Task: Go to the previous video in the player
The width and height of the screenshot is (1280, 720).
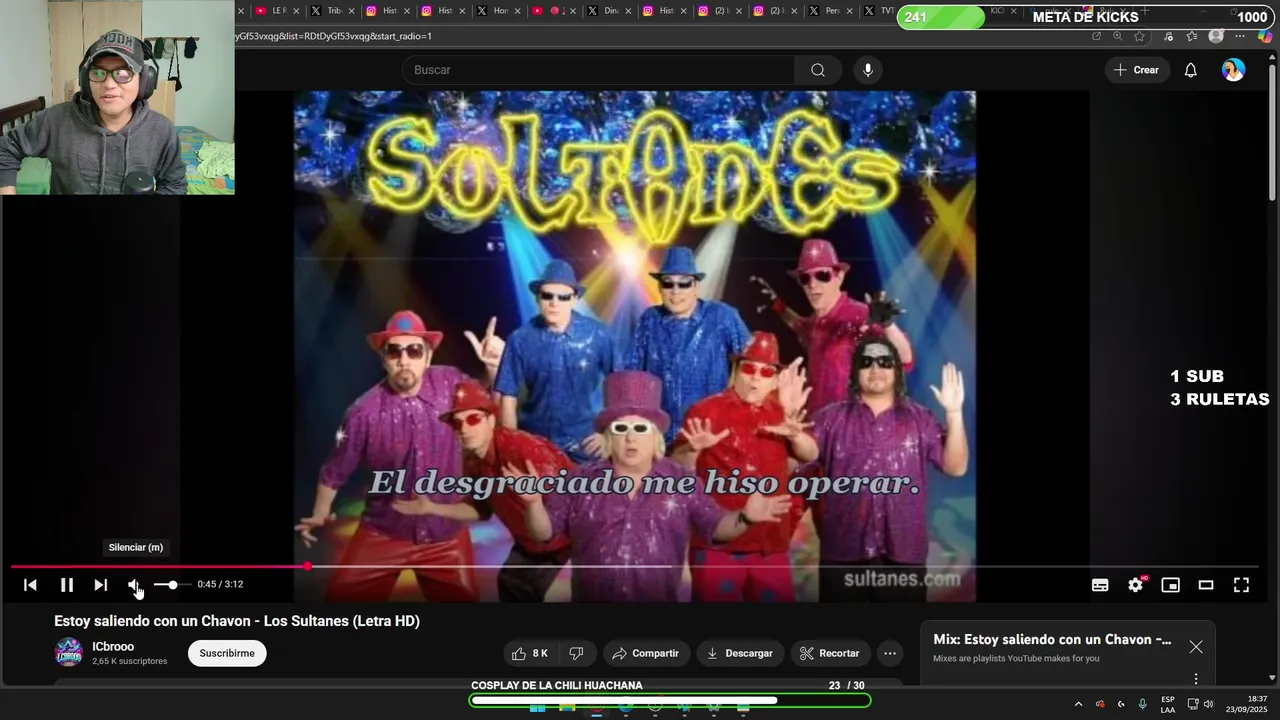Action: 30,585
